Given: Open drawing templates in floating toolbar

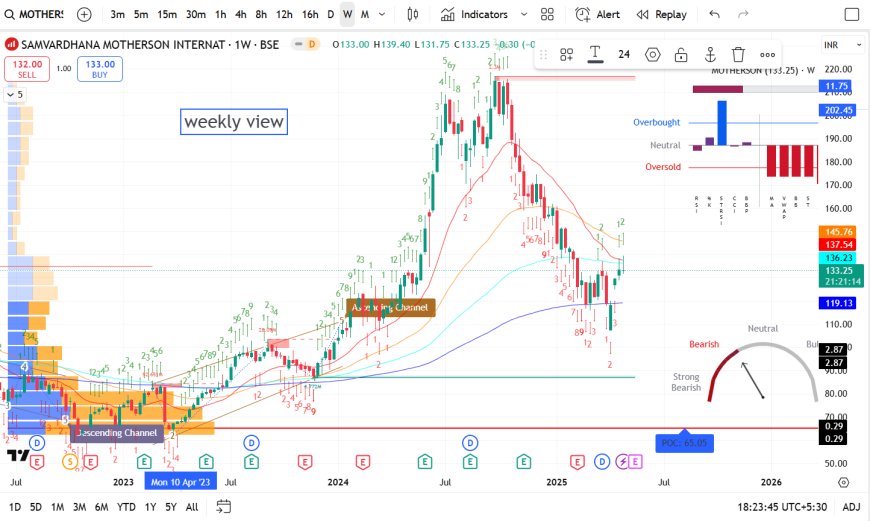Looking at the screenshot, I should (566, 54).
